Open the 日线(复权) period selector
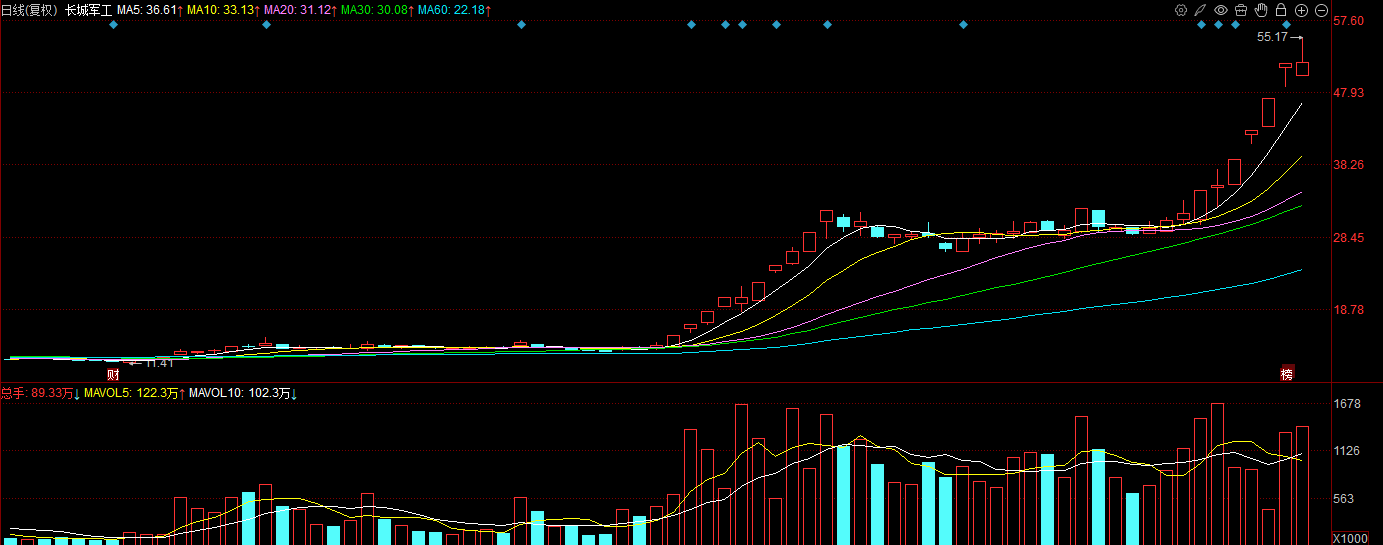Image resolution: width=1383 pixels, height=545 pixels. pos(29,10)
